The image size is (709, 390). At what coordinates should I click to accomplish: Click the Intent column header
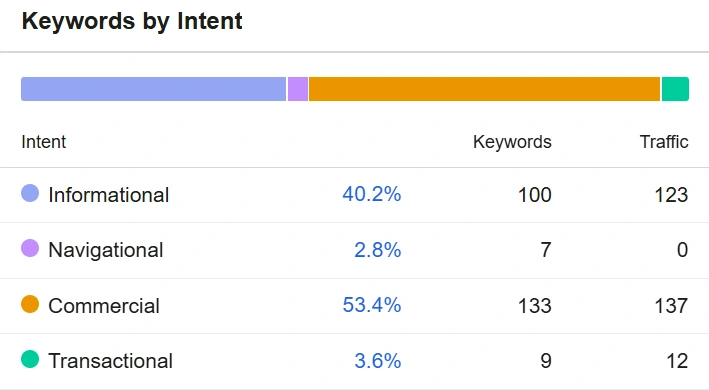tap(43, 142)
